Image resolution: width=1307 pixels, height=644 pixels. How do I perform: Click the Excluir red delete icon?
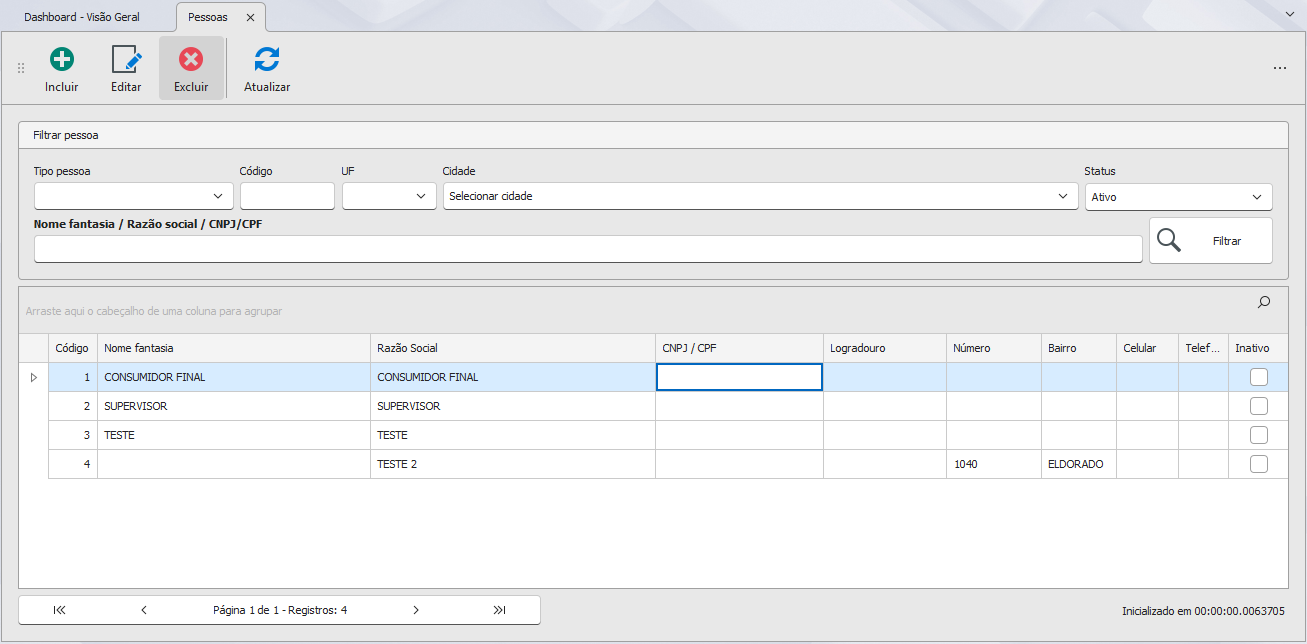tap(191, 60)
